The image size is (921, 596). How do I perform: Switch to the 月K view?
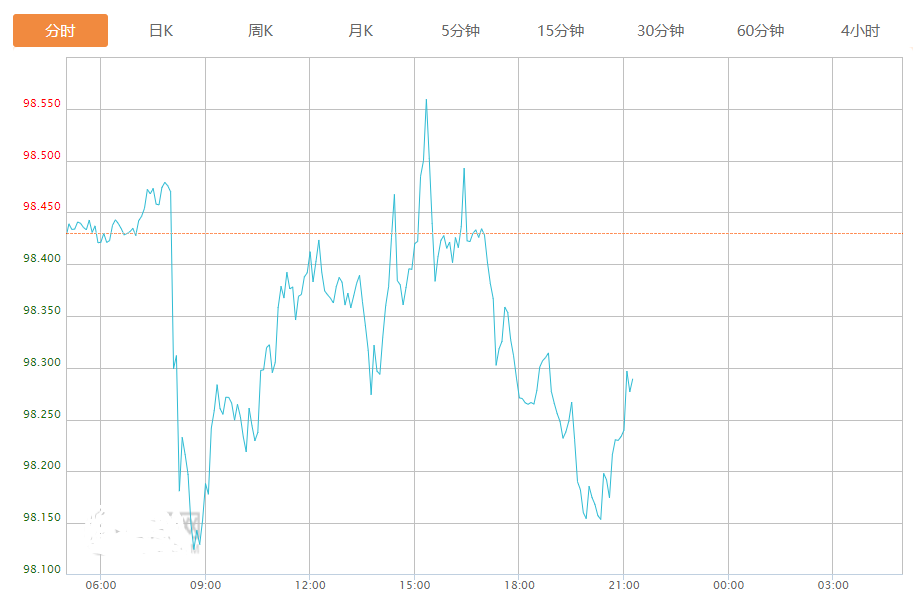point(360,31)
